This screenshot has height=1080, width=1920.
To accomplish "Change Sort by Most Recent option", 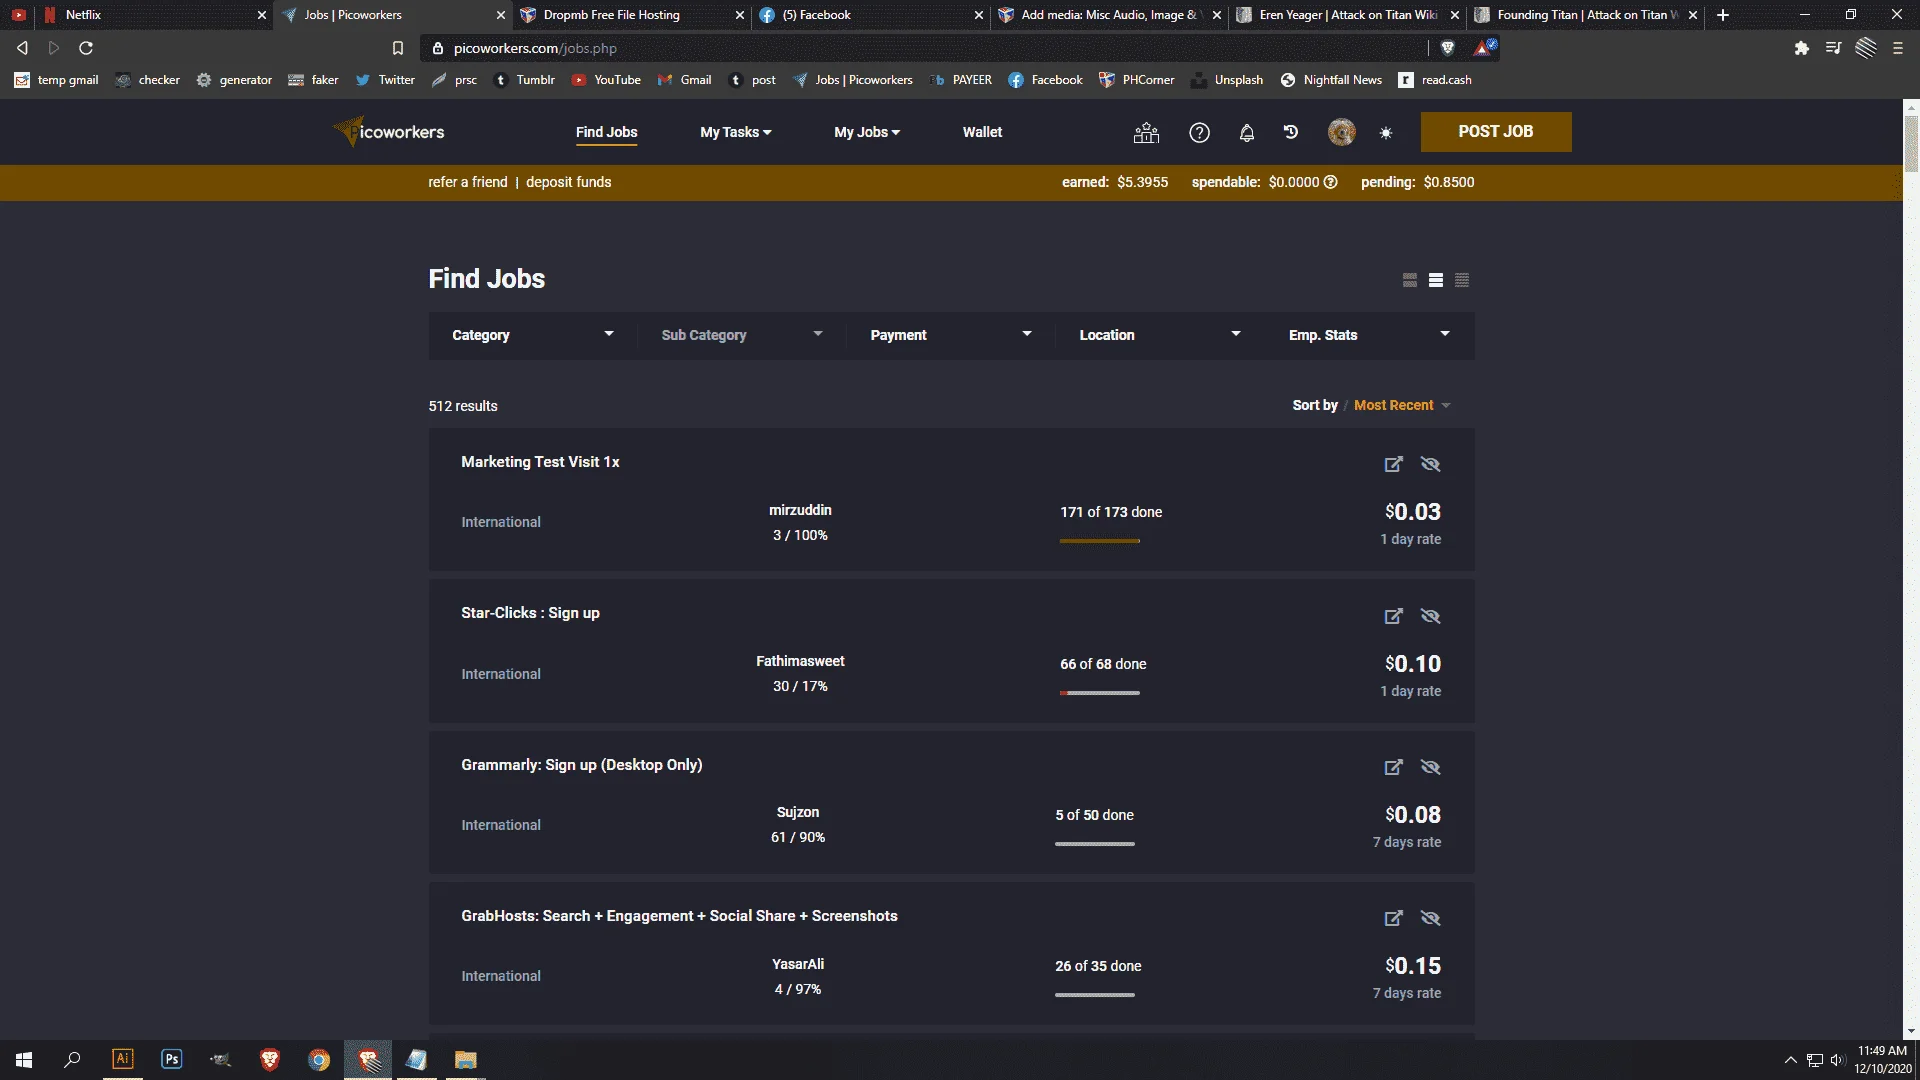I will 1401,405.
